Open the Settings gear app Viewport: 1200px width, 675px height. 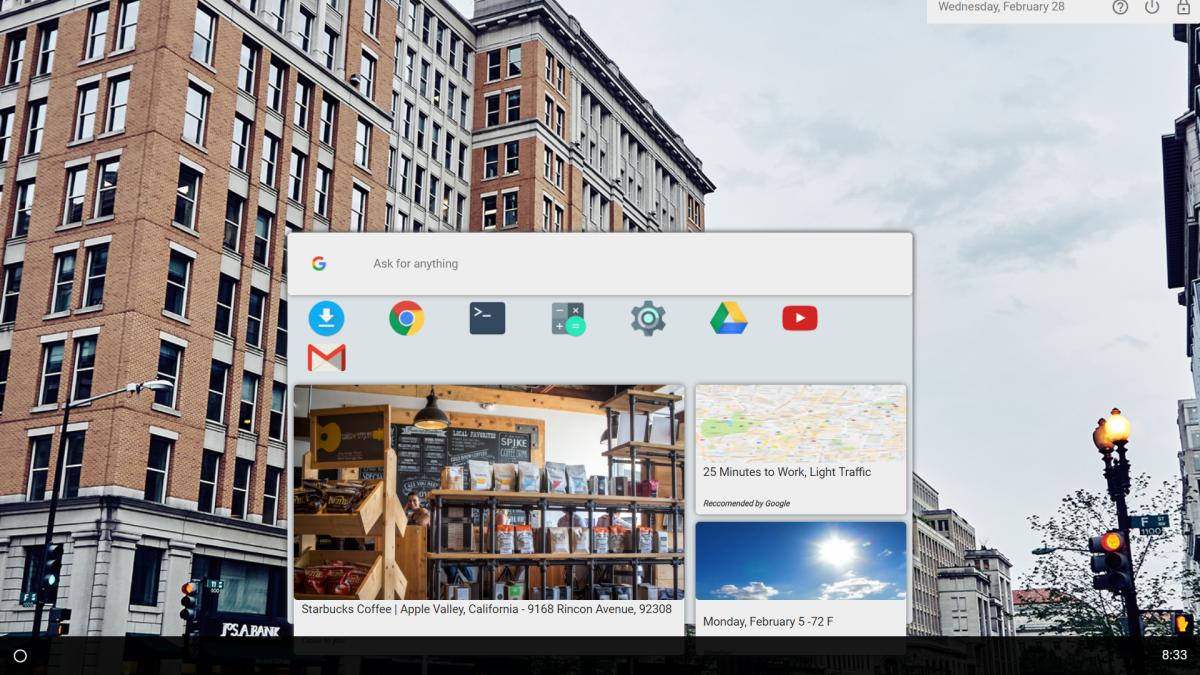pos(648,318)
